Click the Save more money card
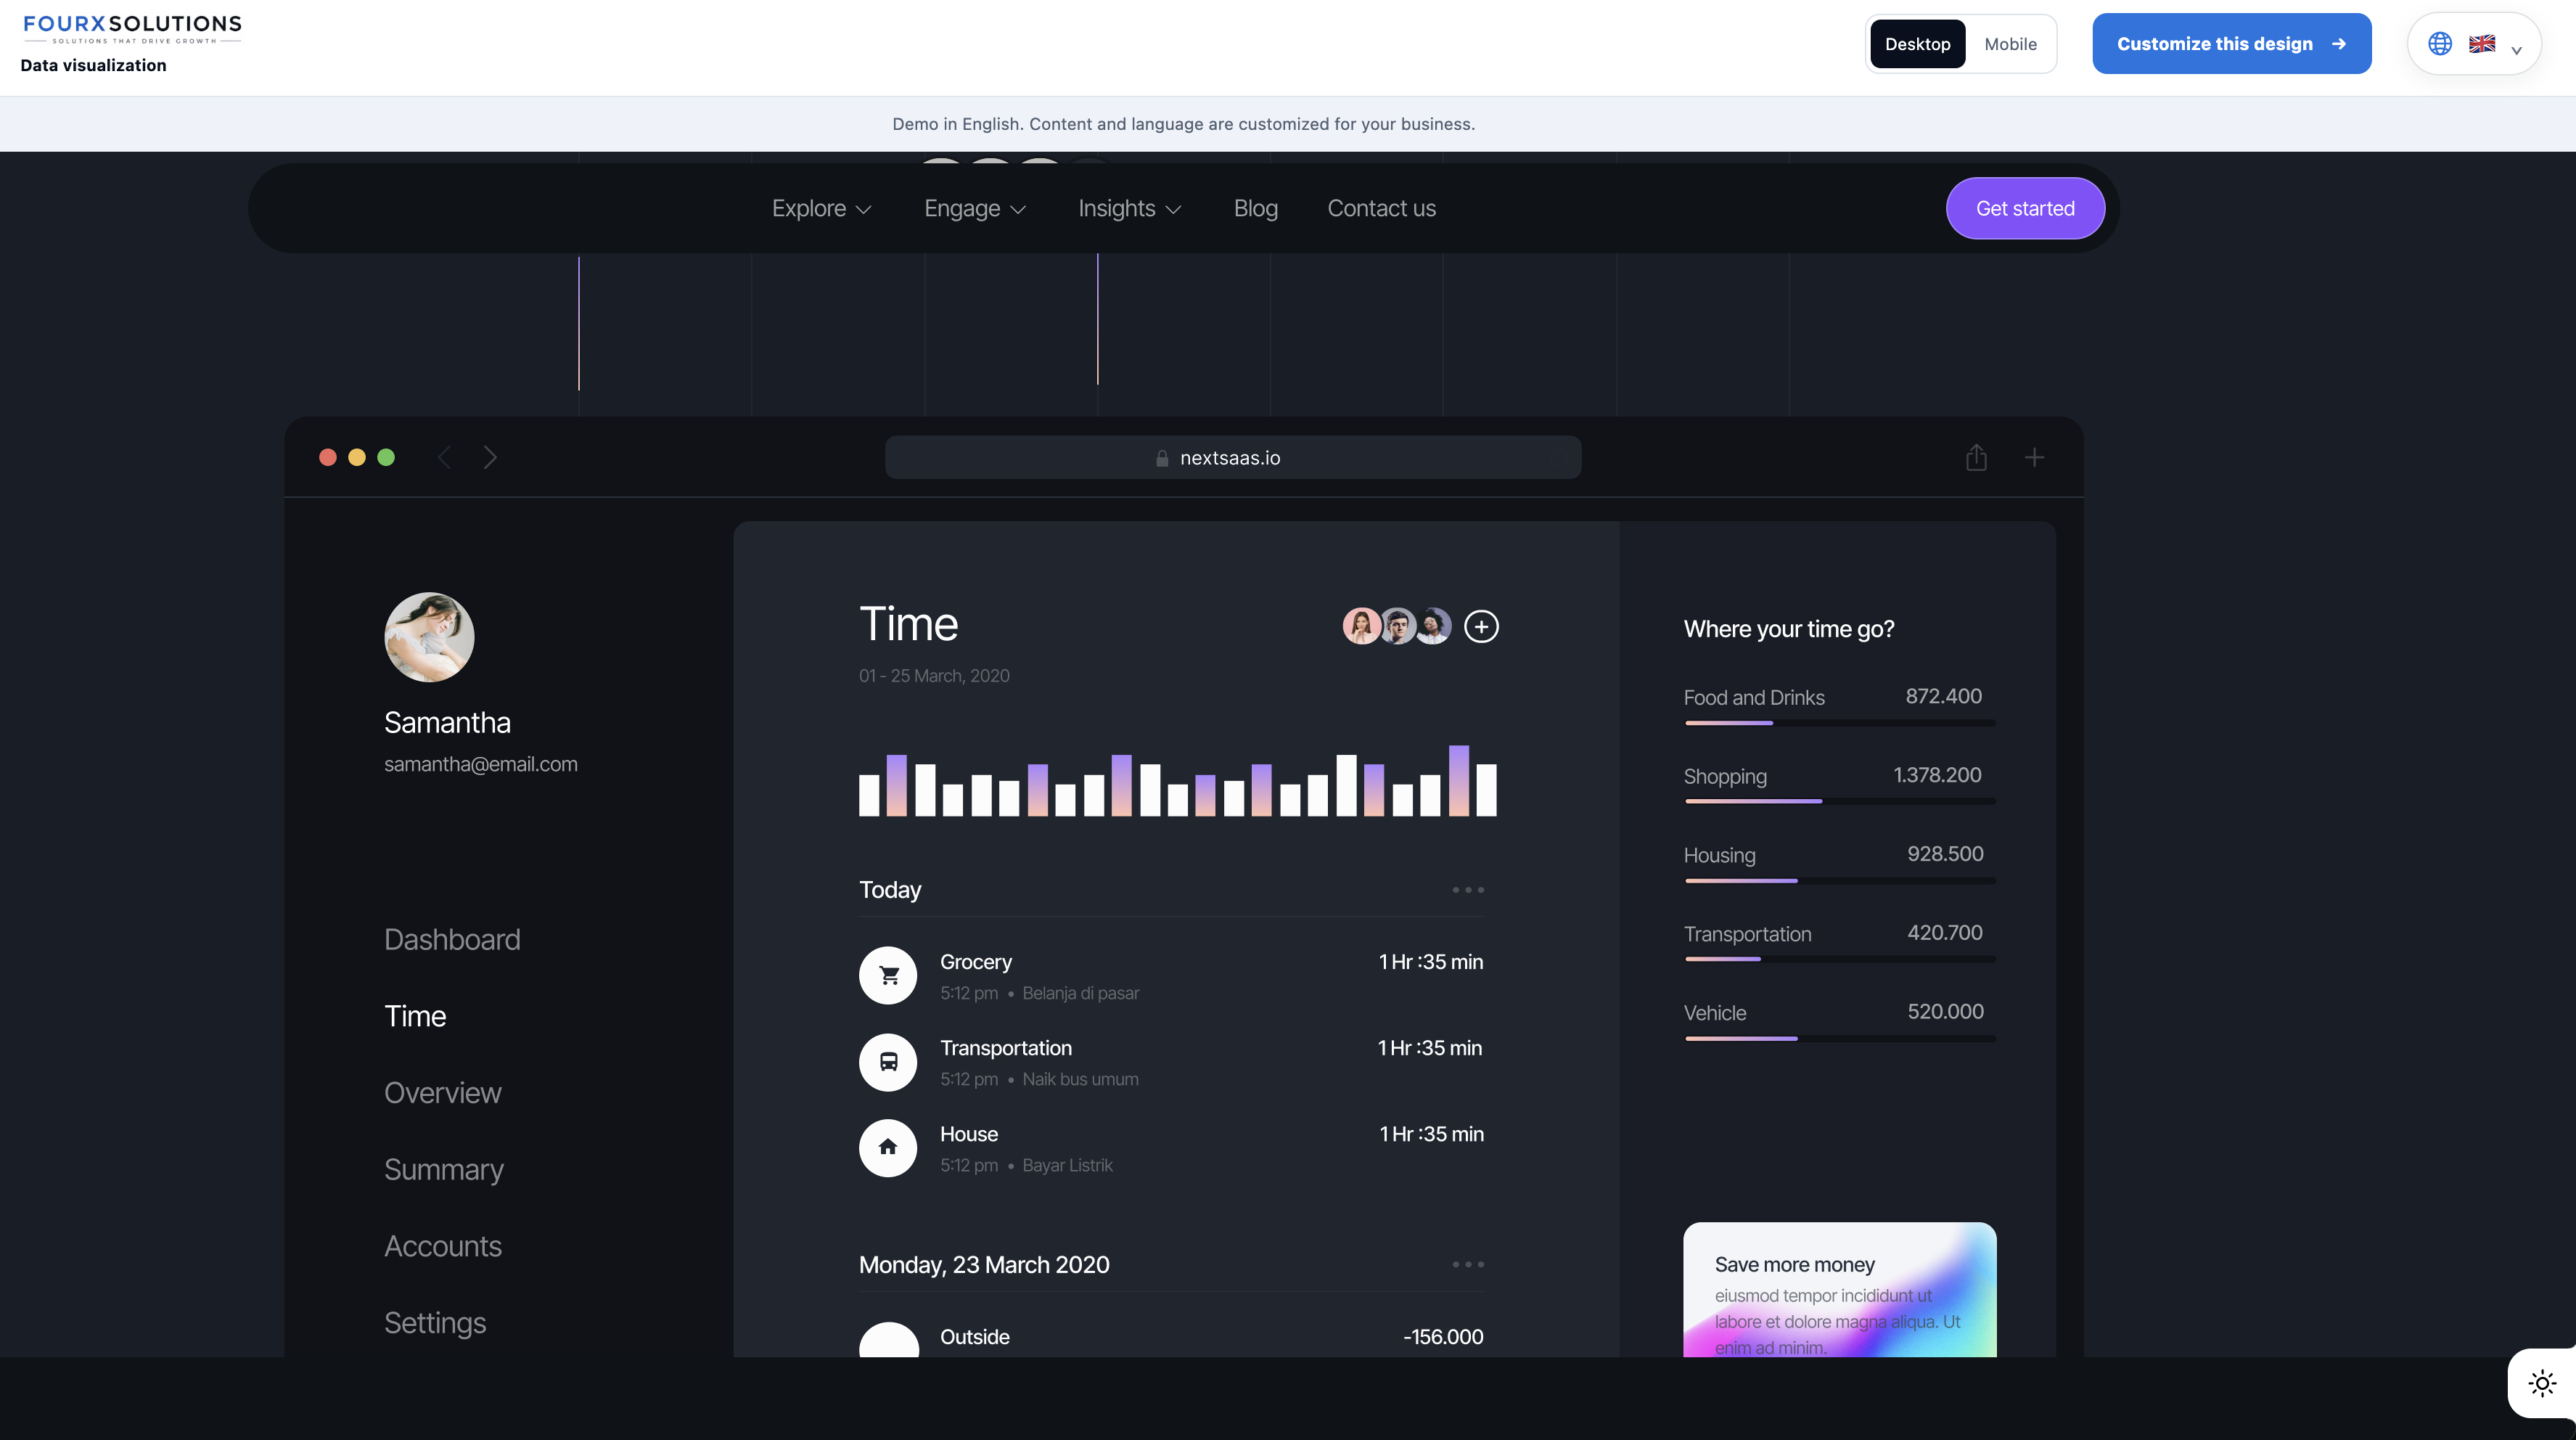Image resolution: width=2576 pixels, height=1440 pixels. [1839, 1289]
